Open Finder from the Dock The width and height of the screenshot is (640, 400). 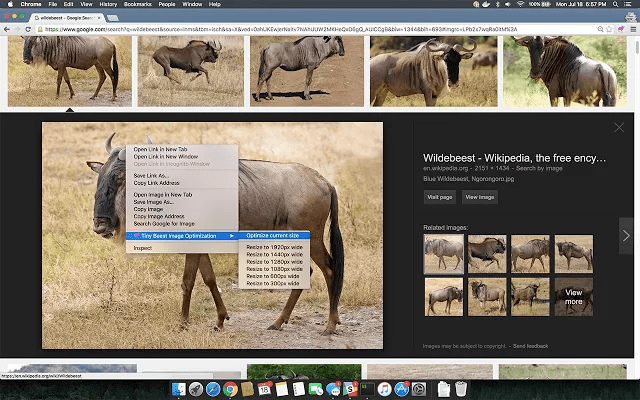179,389
